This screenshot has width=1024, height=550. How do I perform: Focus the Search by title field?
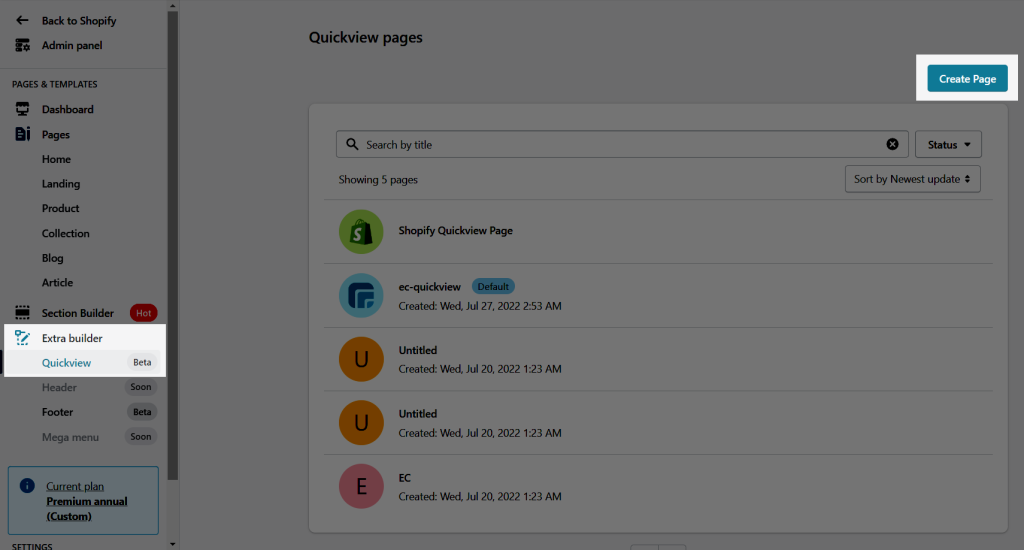[x=622, y=144]
